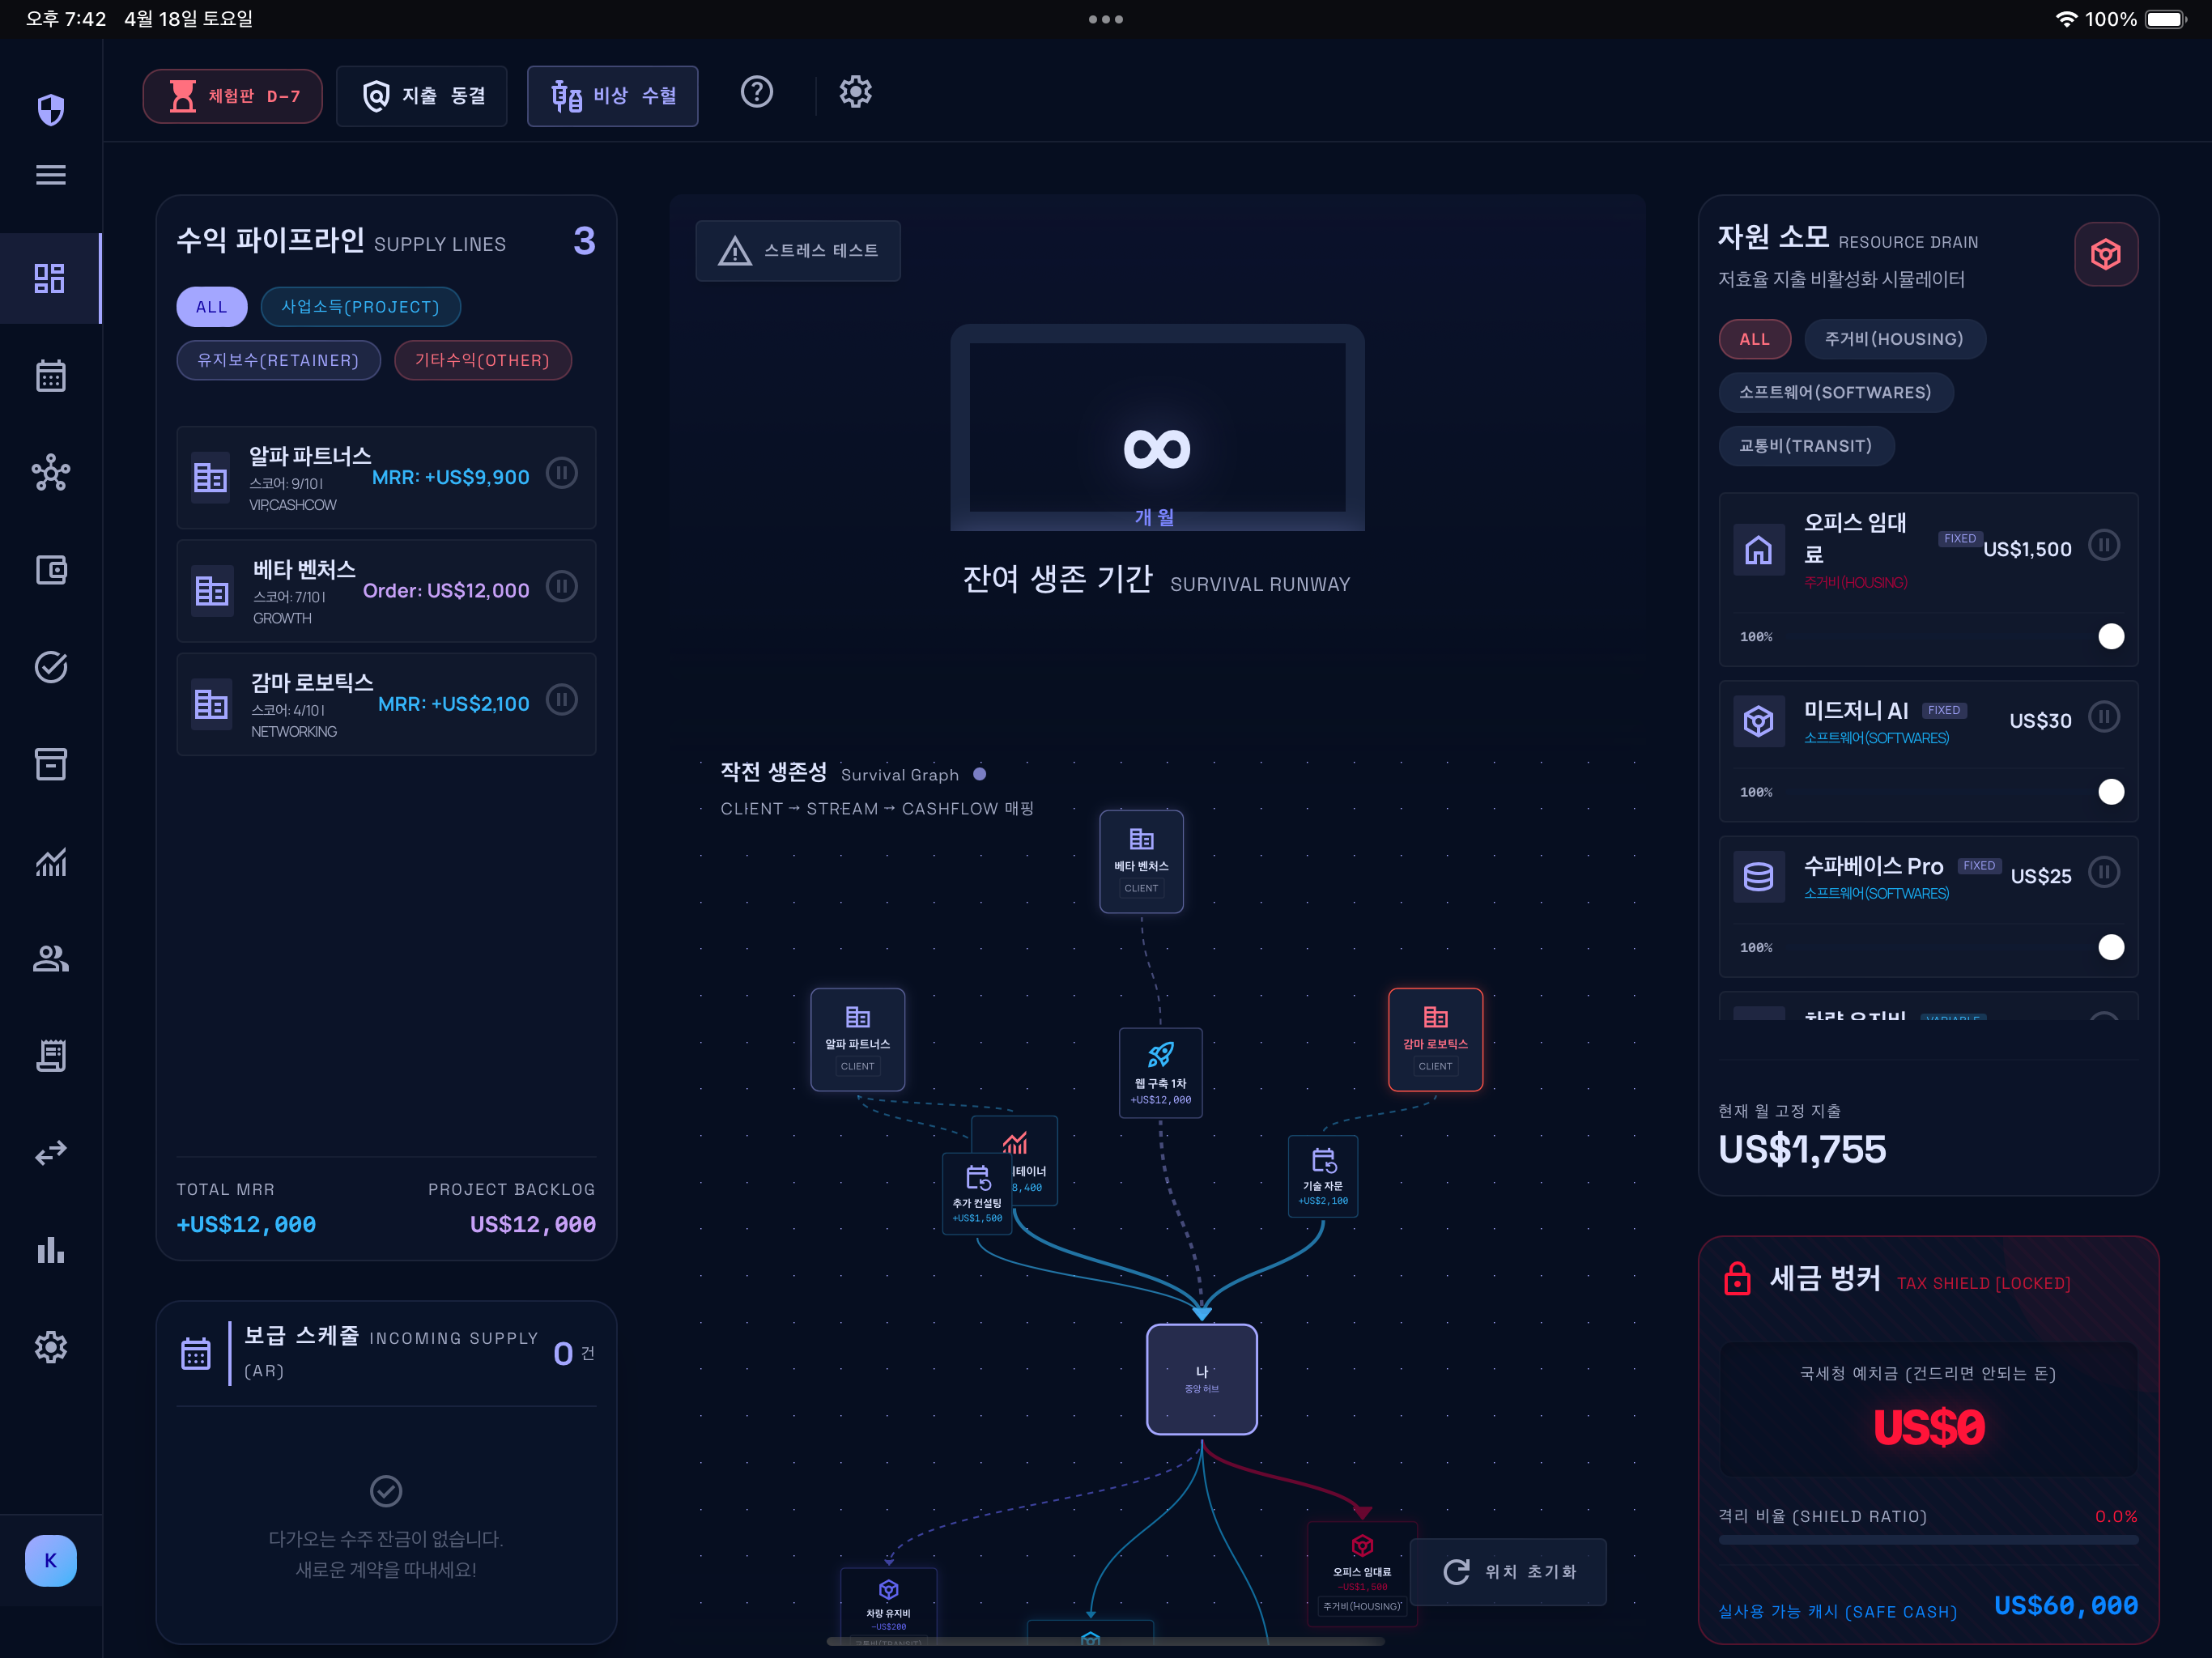
Task: Click the 위치 초기화 button
Action: pyautogui.click(x=1508, y=1572)
